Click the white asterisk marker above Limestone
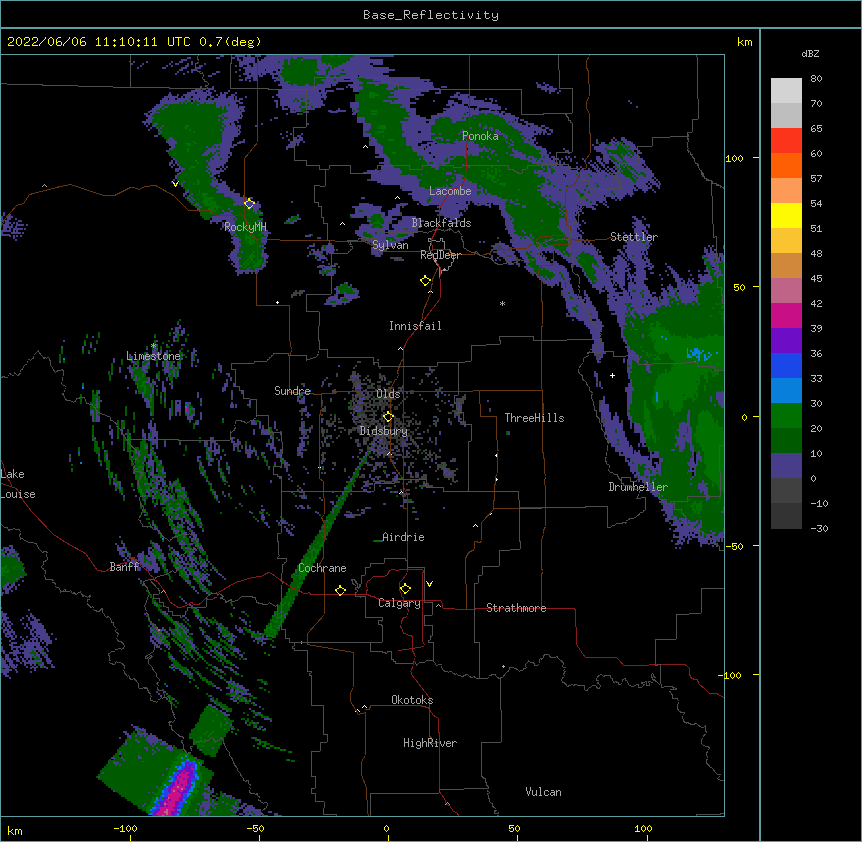Screen dimensions: 862x842 (x=153, y=346)
